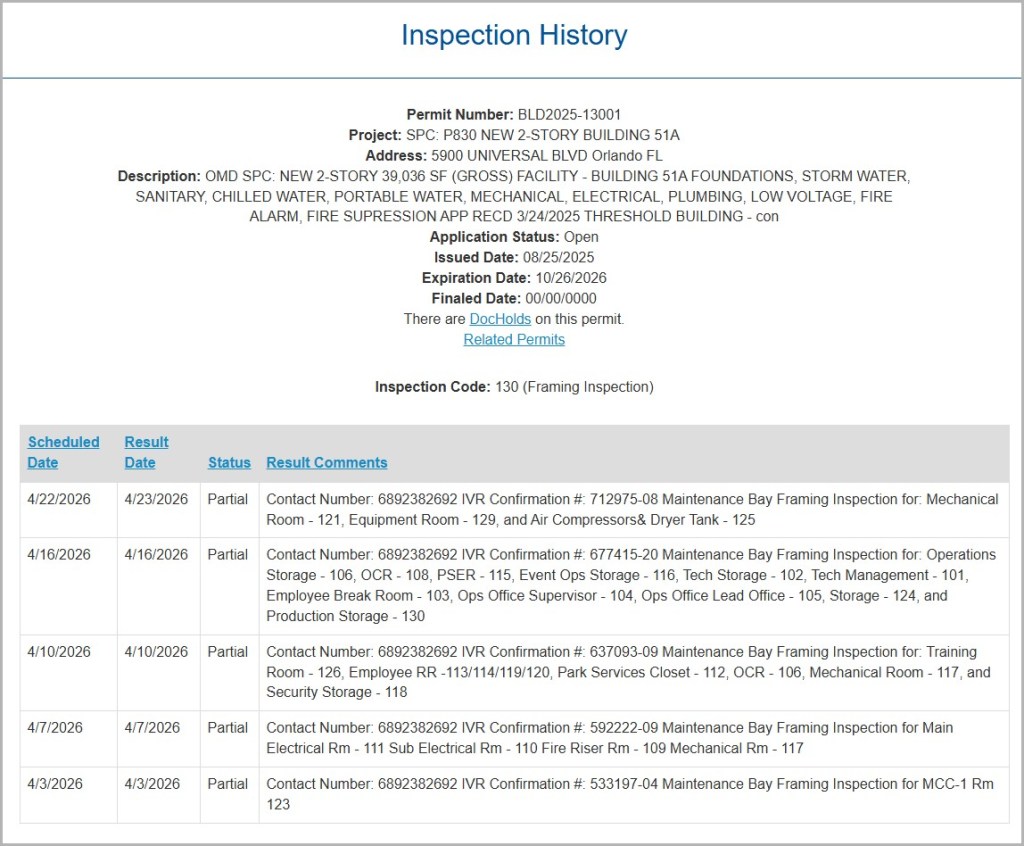This screenshot has height=846, width=1024.
Task: Click the 4/7/2026 scheduled date cell
Action: pyautogui.click(x=55, y=728)
